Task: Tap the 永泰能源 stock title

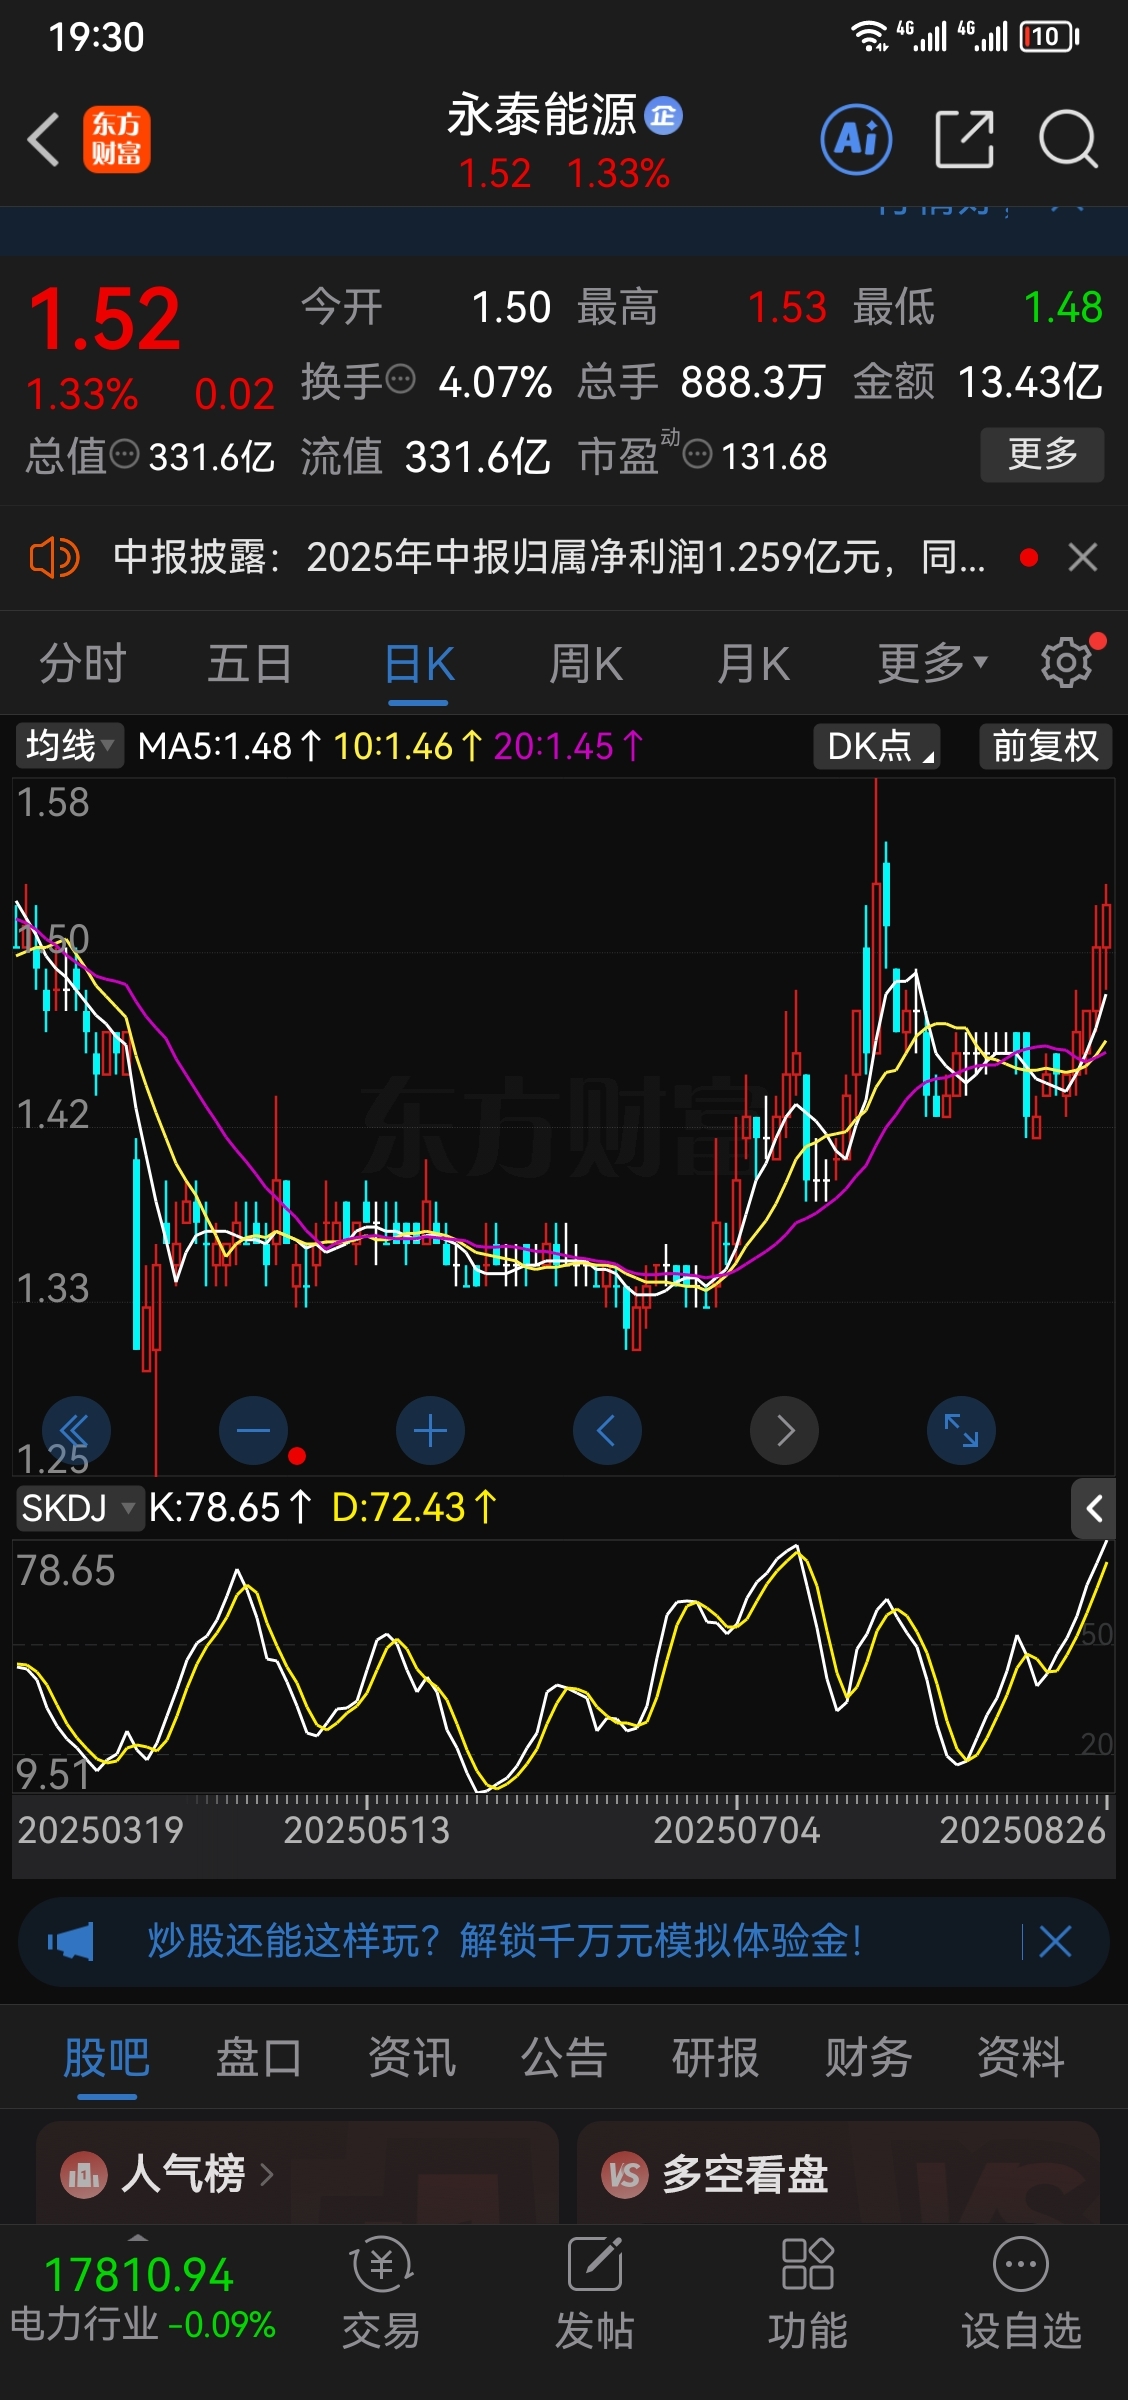Action: pos(541,115)
